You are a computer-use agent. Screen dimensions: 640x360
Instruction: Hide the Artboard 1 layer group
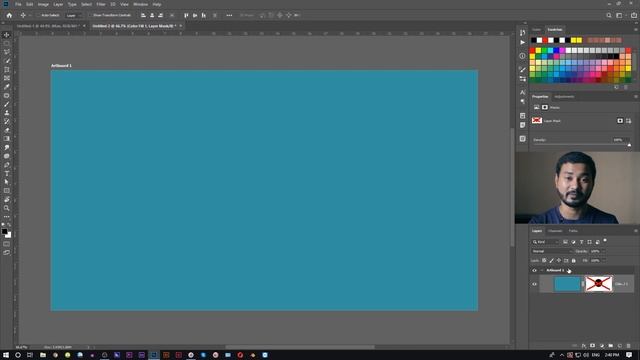coord(534,270)
